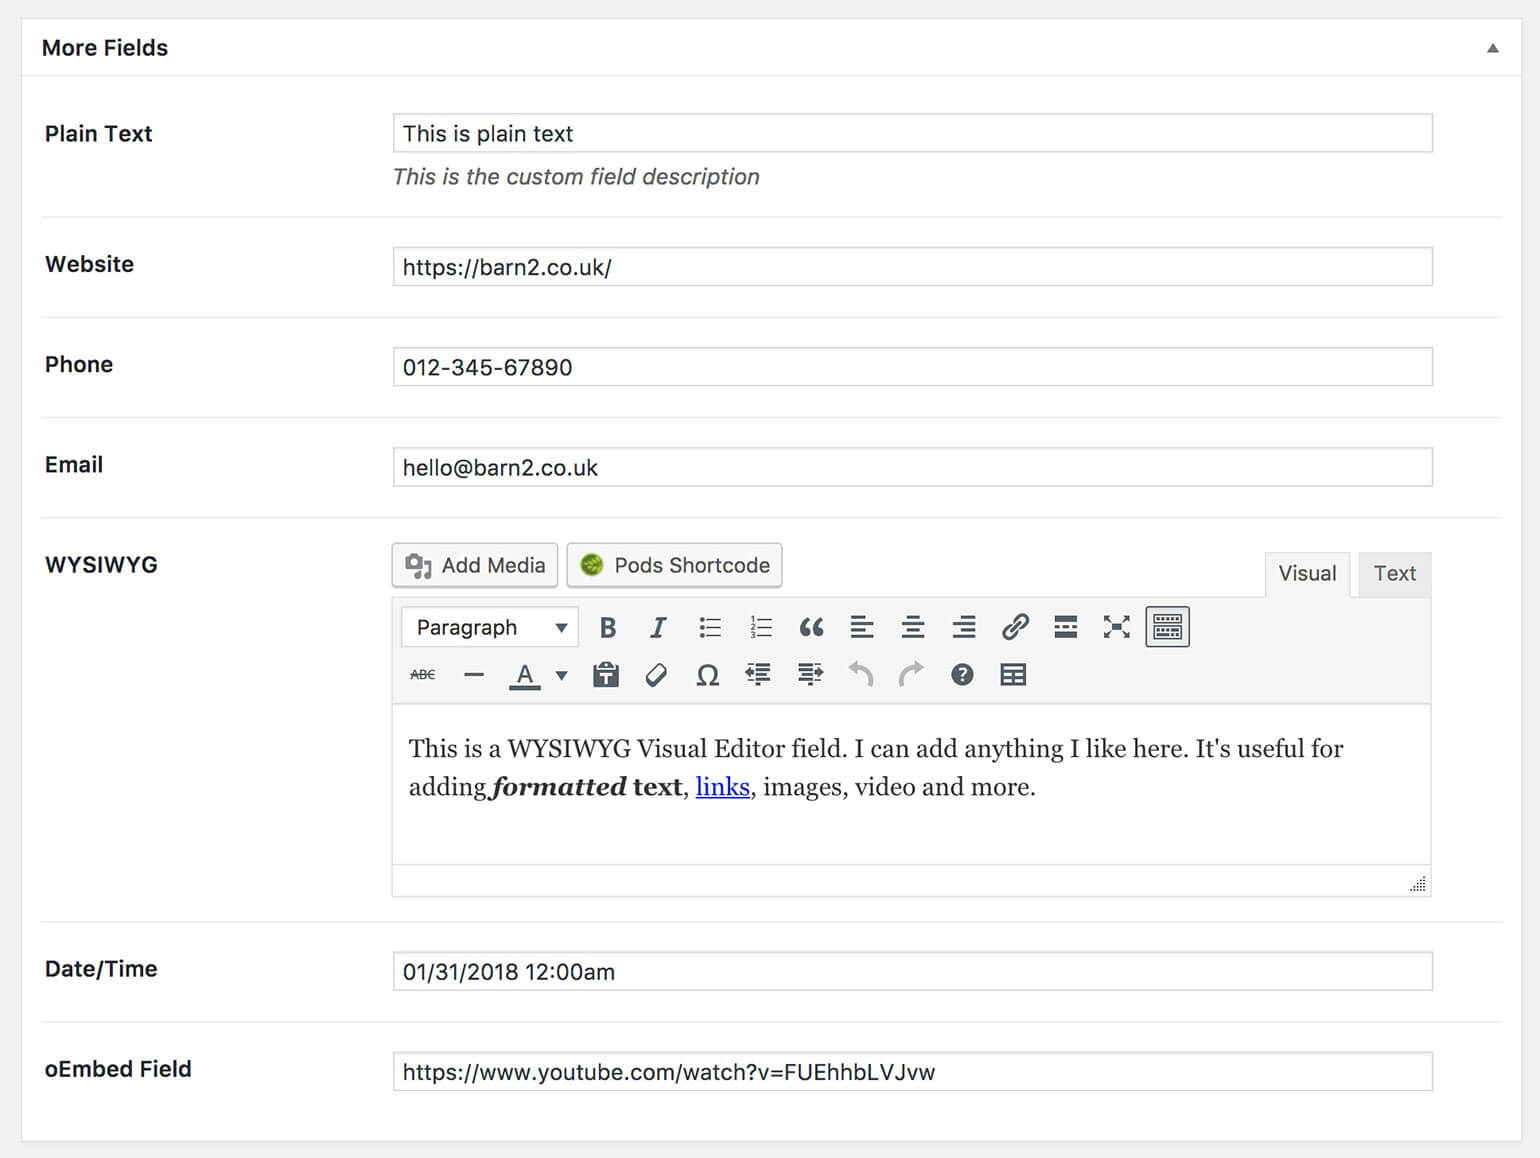
Task: Insert a special character
Action: [x=707, y=674]
